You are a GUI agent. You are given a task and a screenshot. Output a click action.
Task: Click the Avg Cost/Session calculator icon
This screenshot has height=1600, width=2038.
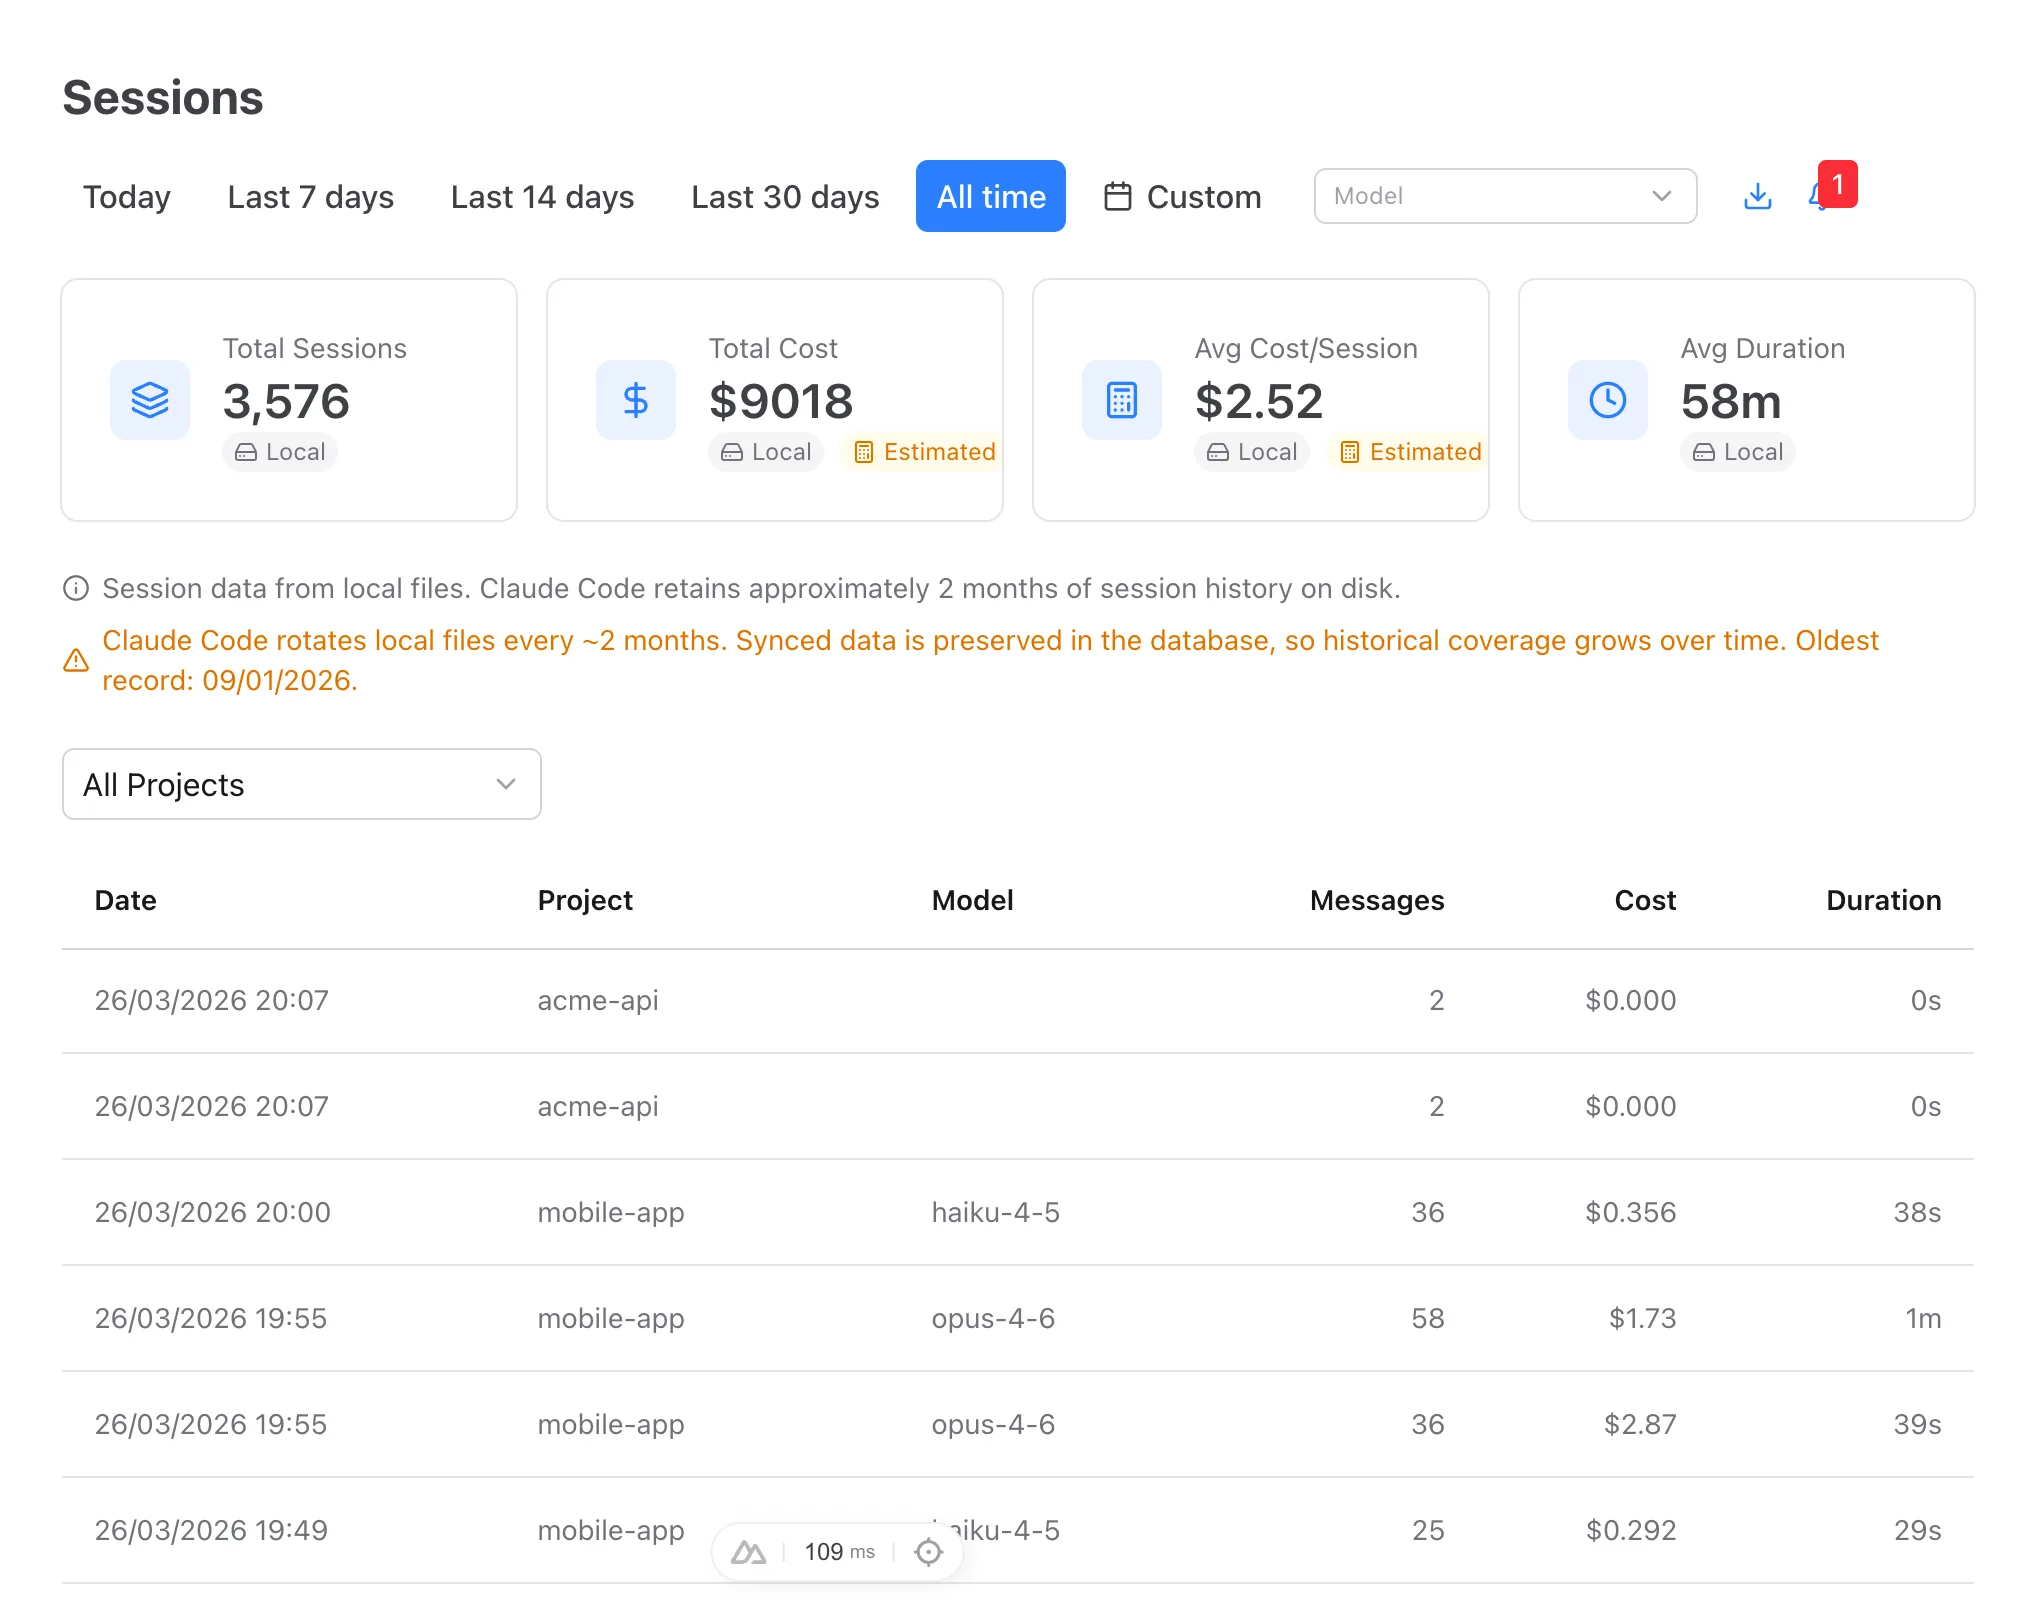[1122, 400]
